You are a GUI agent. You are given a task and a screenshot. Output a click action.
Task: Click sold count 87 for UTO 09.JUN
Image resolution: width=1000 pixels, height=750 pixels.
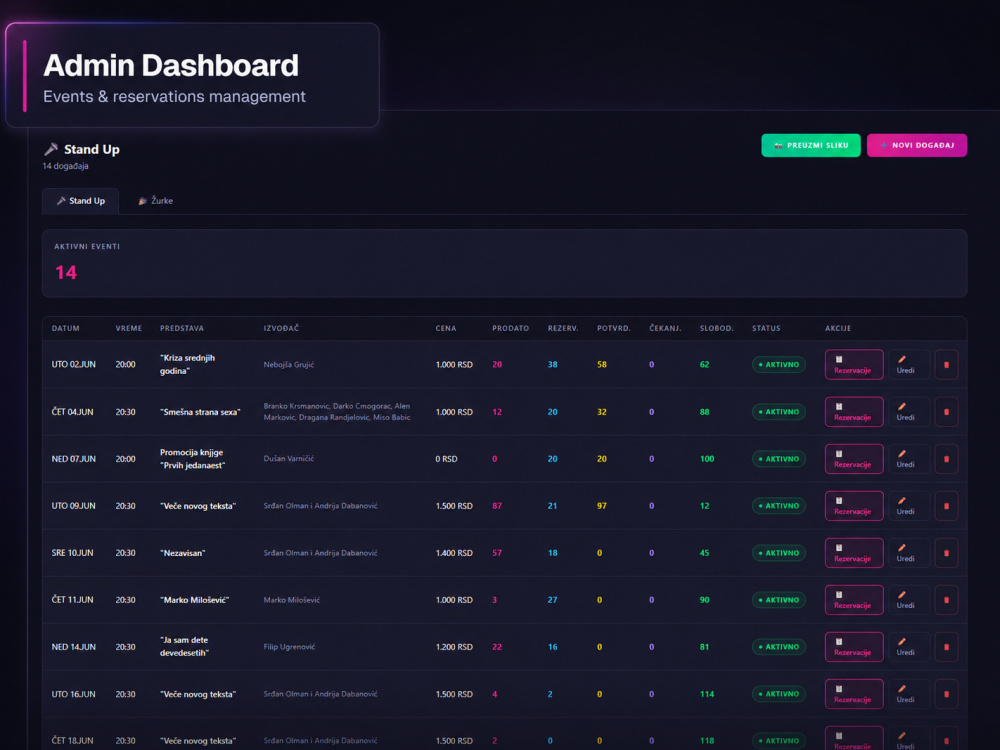tap(497, 506)
